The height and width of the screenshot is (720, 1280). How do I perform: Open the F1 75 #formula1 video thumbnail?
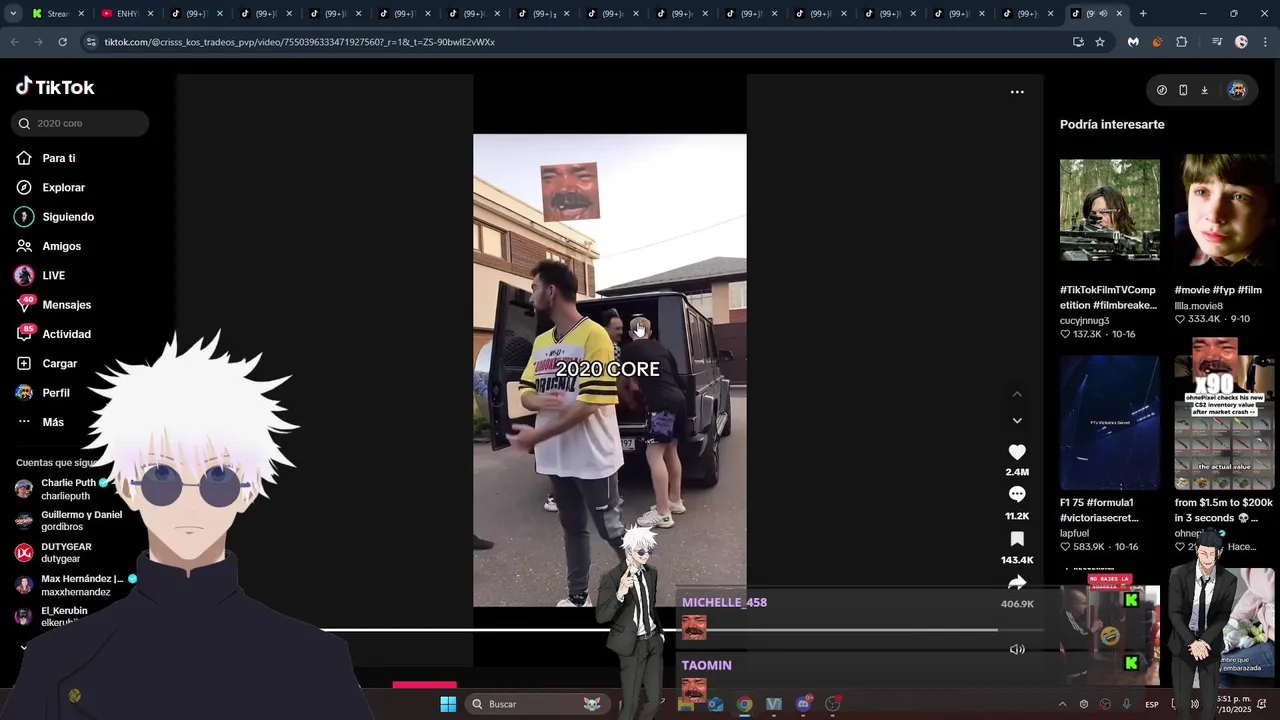[x=1110, y=423]
